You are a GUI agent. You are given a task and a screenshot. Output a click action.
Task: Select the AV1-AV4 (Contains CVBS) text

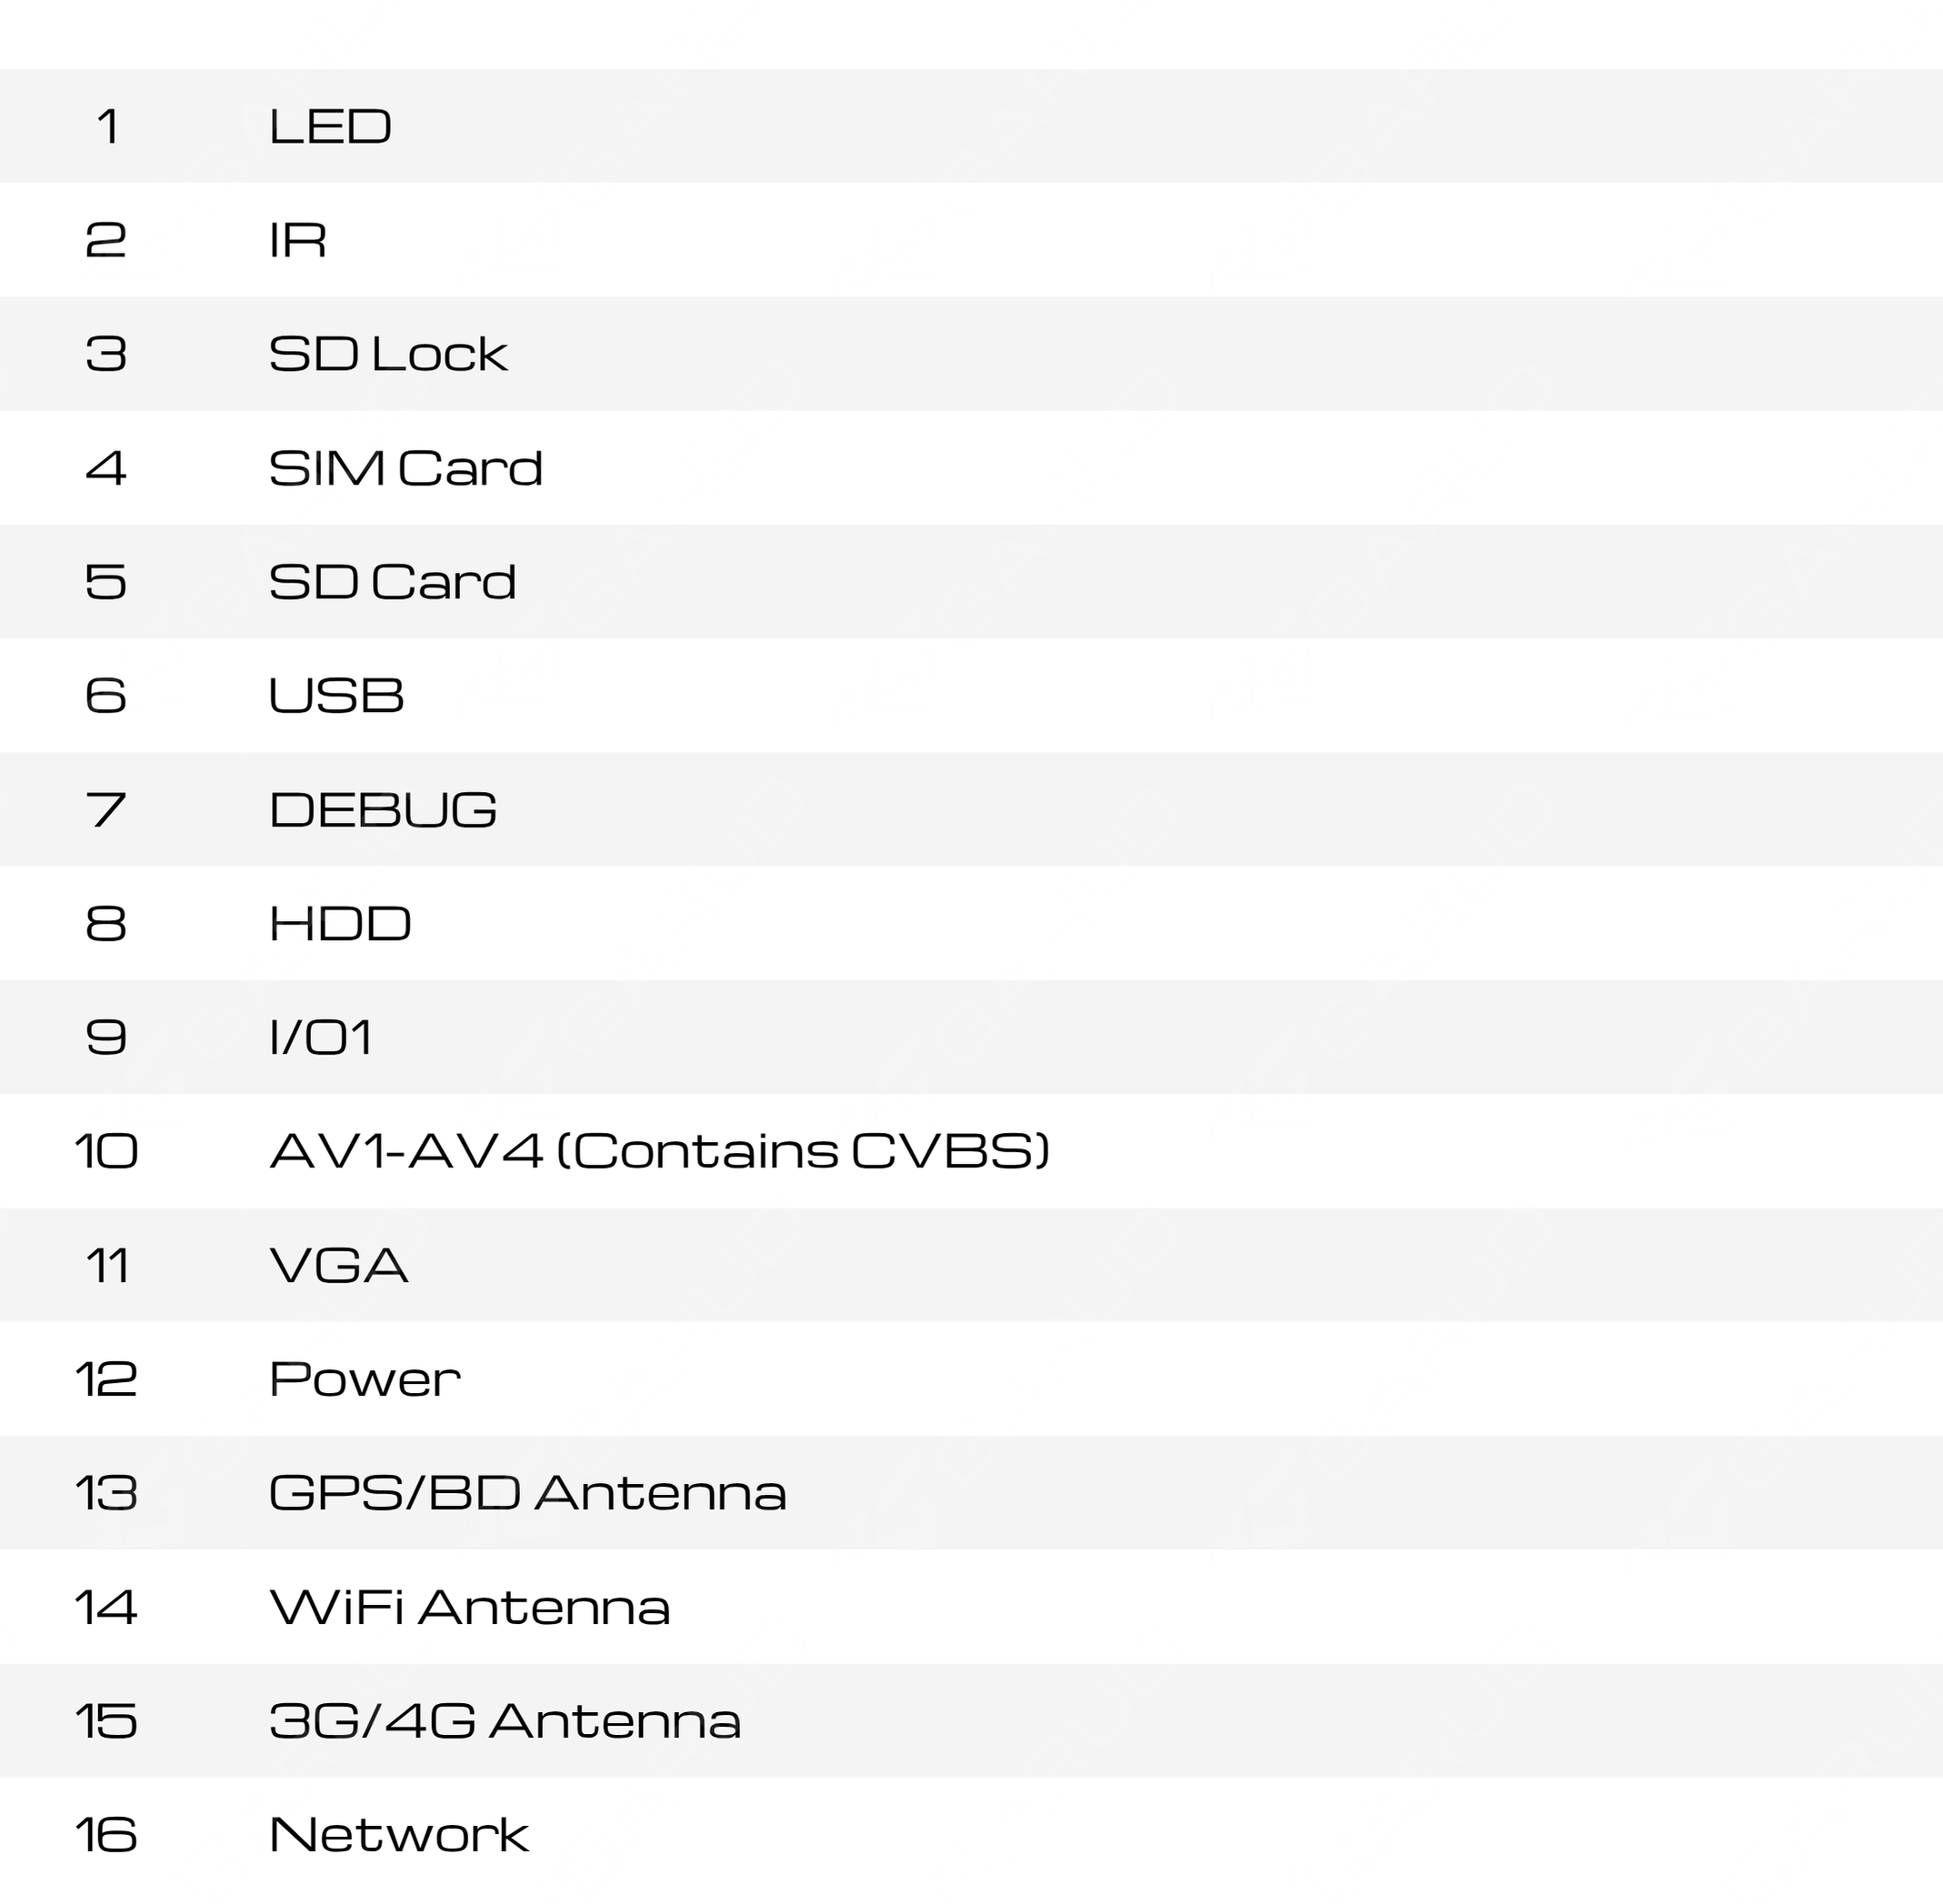point(660,1152)
